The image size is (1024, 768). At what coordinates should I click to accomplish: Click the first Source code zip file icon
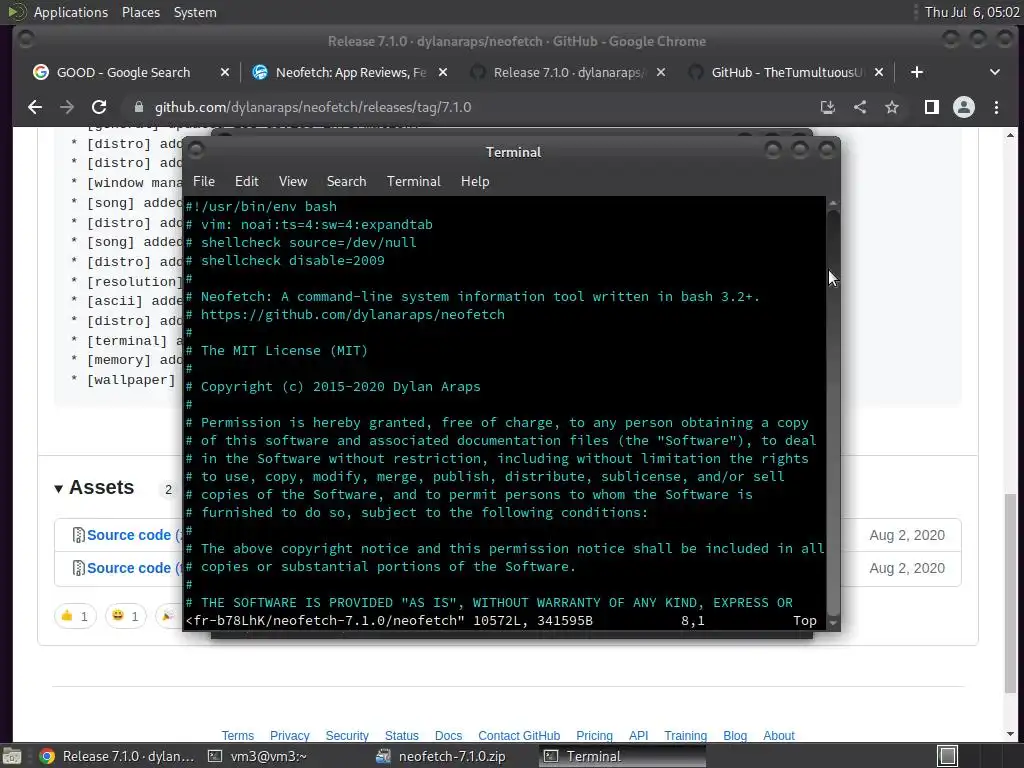[78, 535]
